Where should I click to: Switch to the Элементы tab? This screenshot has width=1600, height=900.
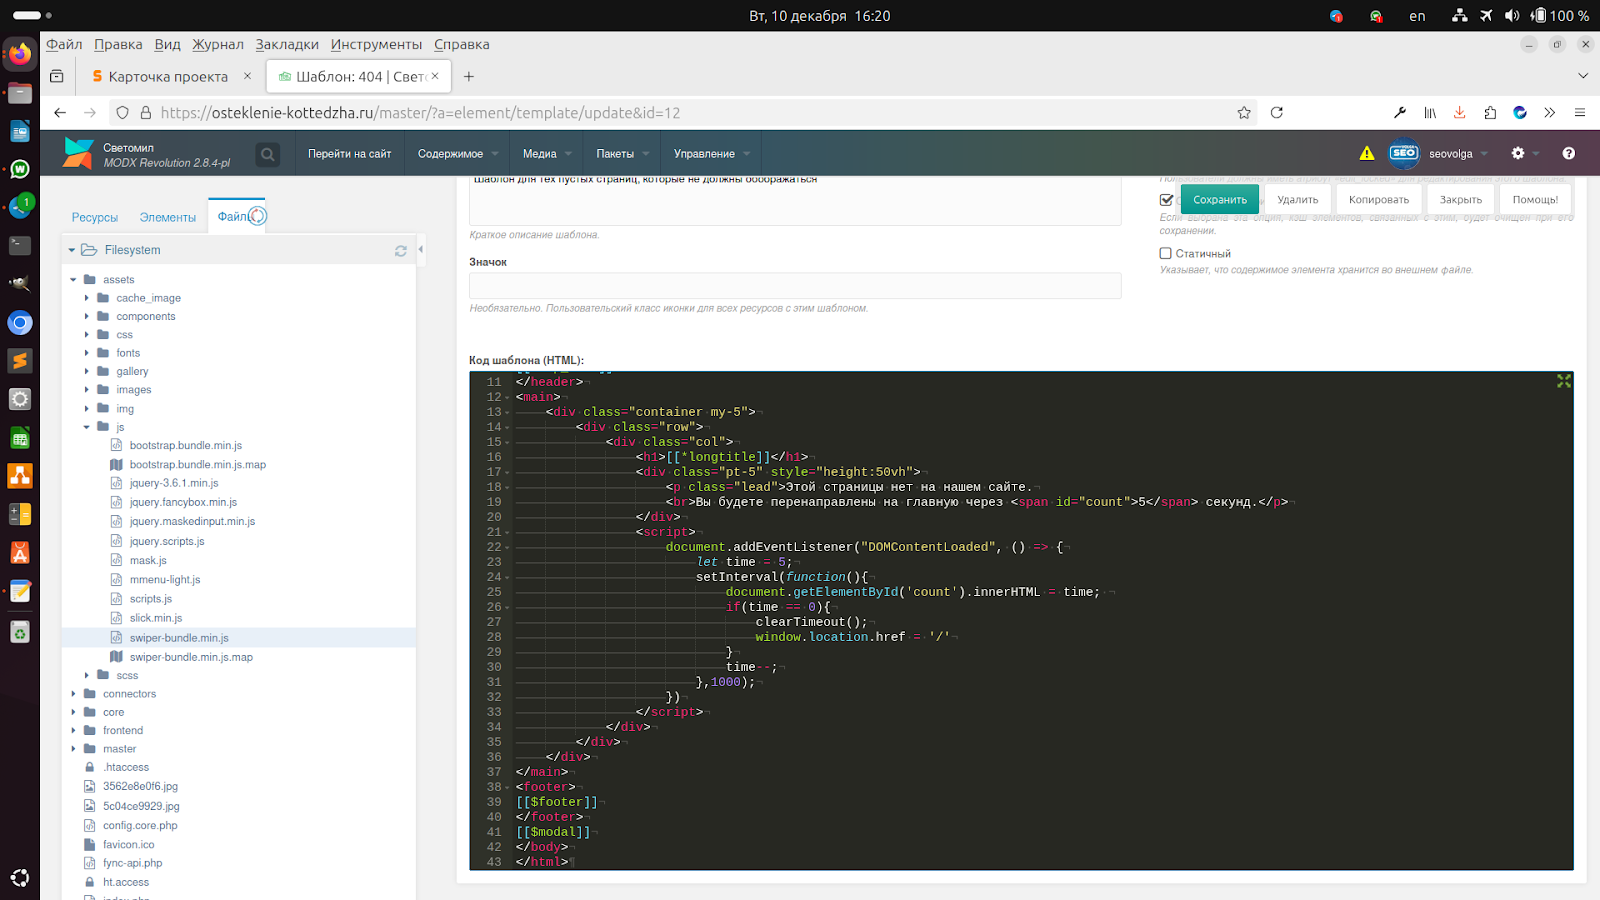pos(168,217)
